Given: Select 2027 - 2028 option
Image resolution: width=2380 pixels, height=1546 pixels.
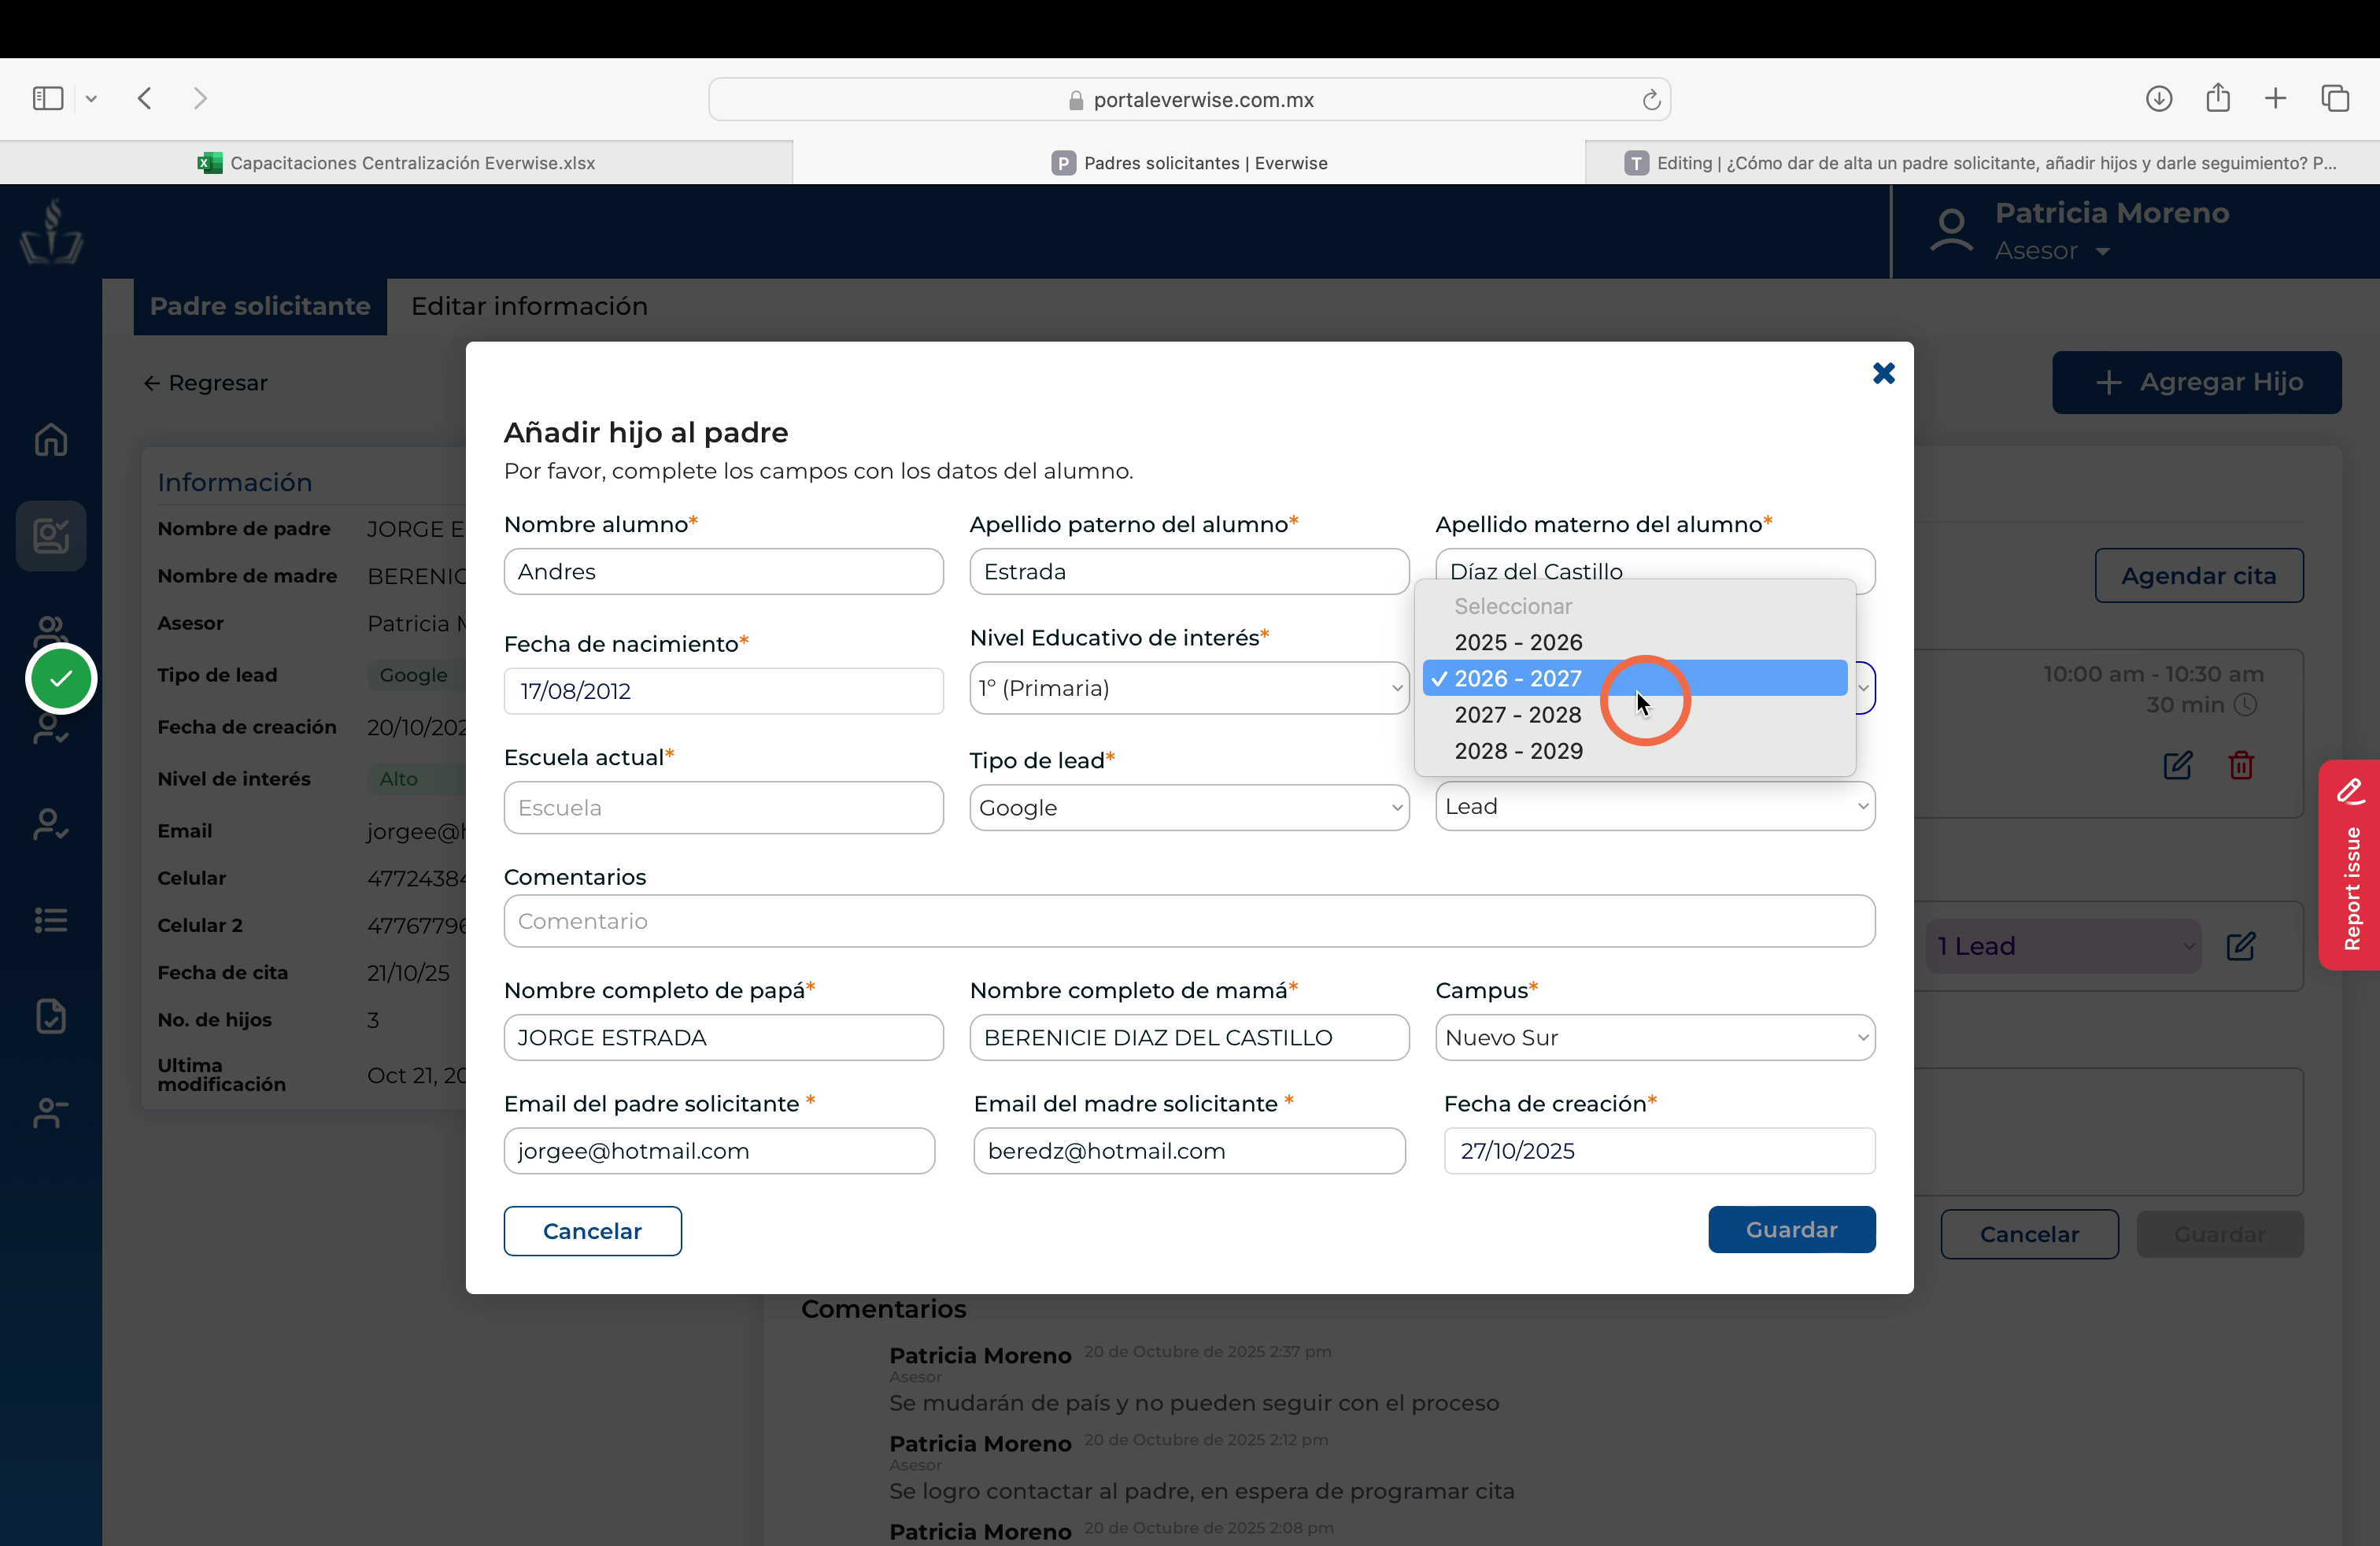Looking at the screenshot, I should (x=1634, y=714).
